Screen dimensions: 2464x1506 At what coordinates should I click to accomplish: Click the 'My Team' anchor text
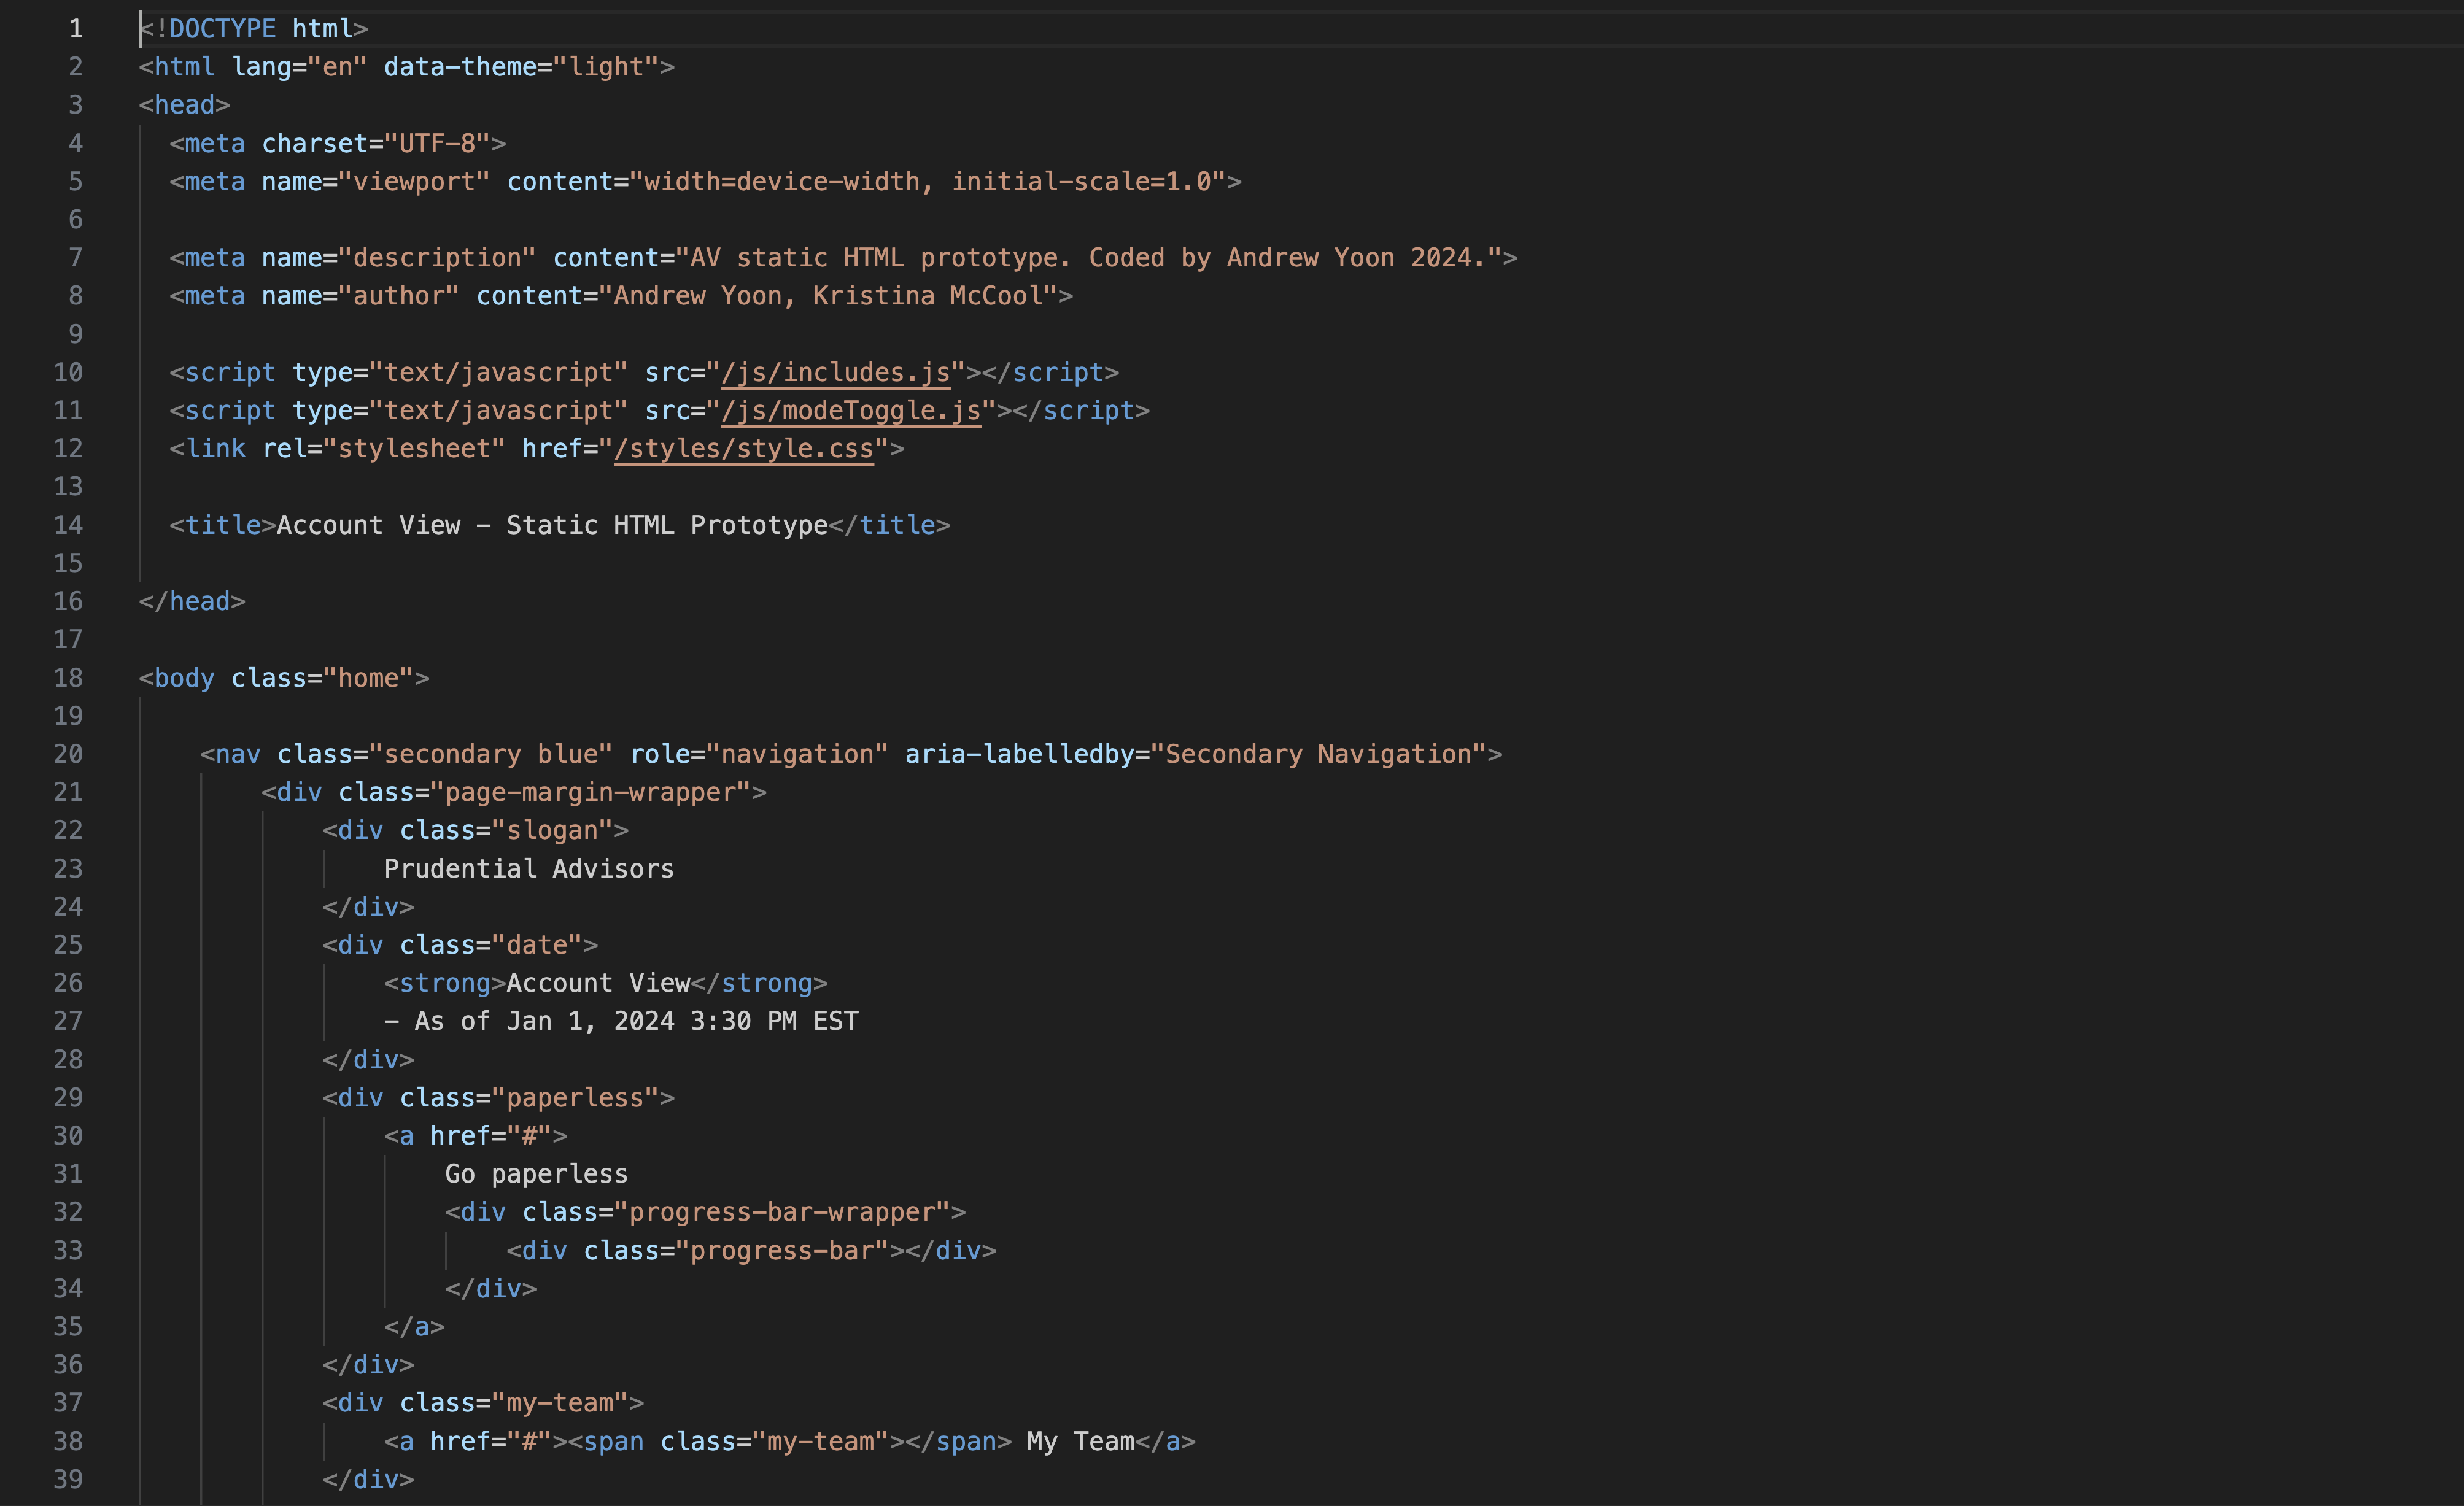(1080, 1441)
